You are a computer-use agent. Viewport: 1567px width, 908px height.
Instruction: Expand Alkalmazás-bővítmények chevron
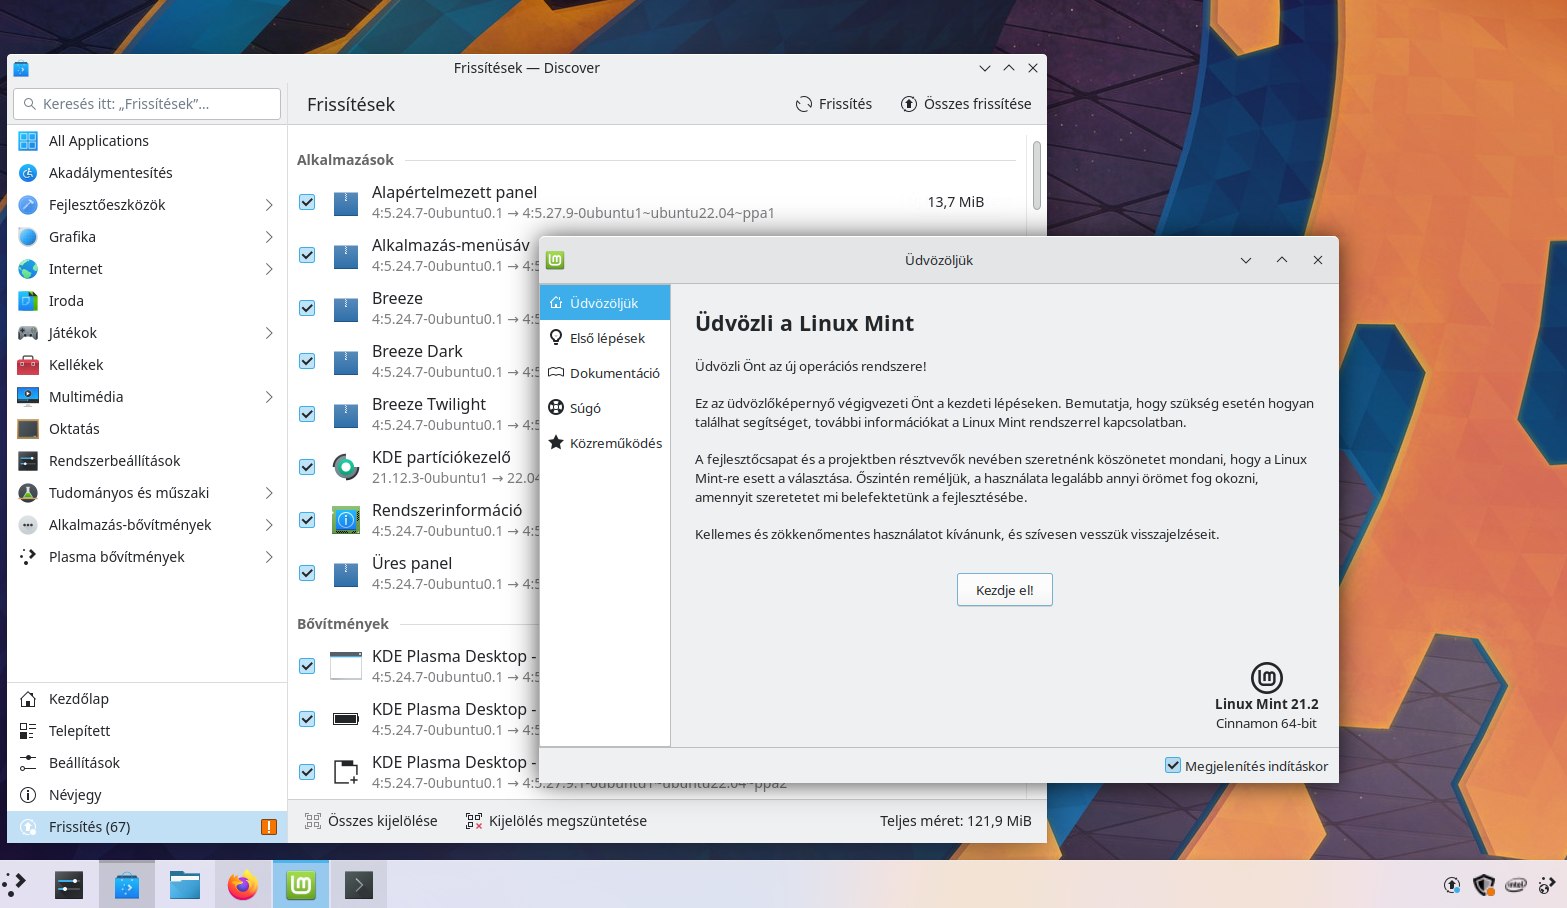coord(269,525)
